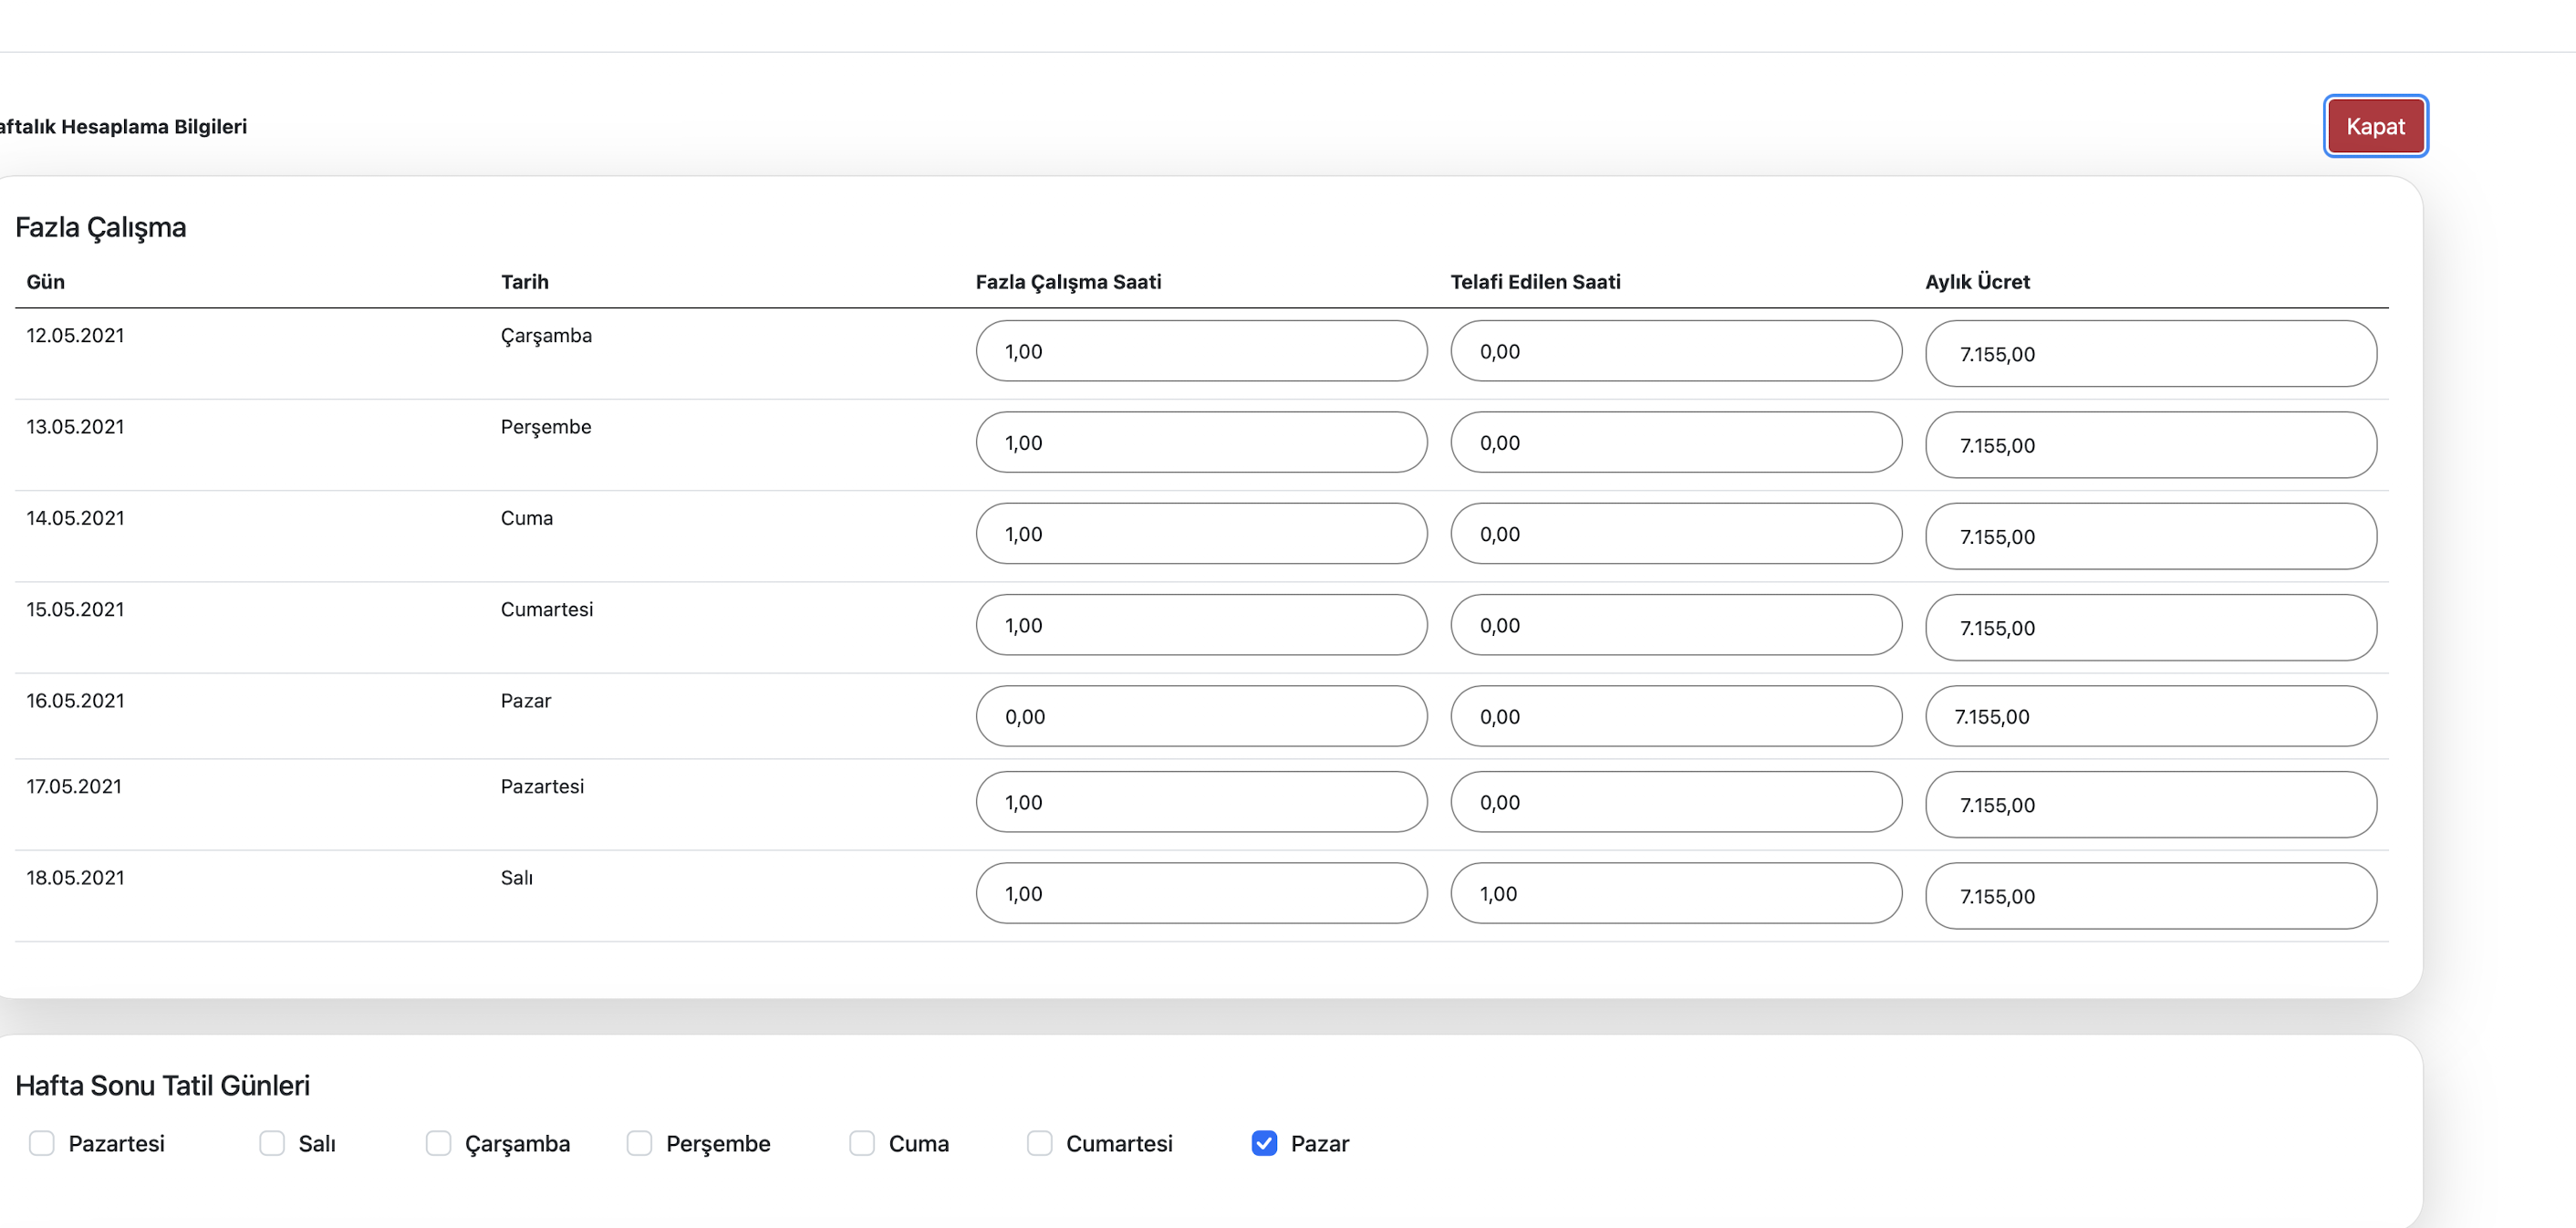Toggle the Perşembe checkbox
Viewport: 2576px width, 1228px height.
tap(639, 1143)
